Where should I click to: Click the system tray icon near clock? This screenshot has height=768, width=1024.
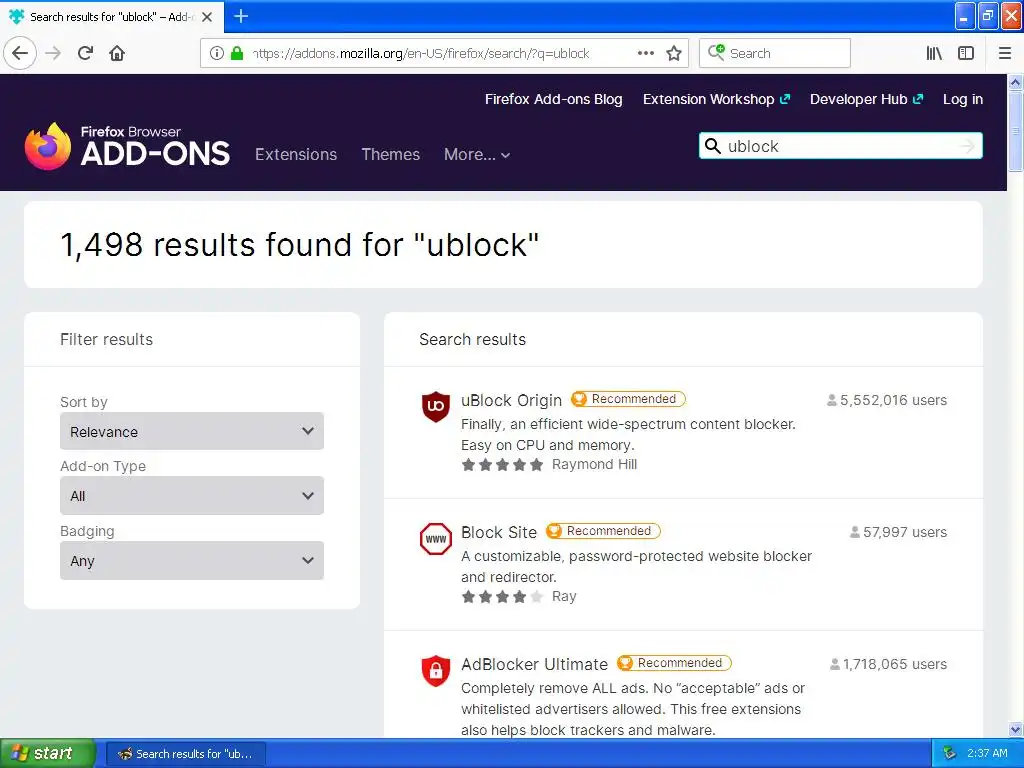(x=949, y=753)
